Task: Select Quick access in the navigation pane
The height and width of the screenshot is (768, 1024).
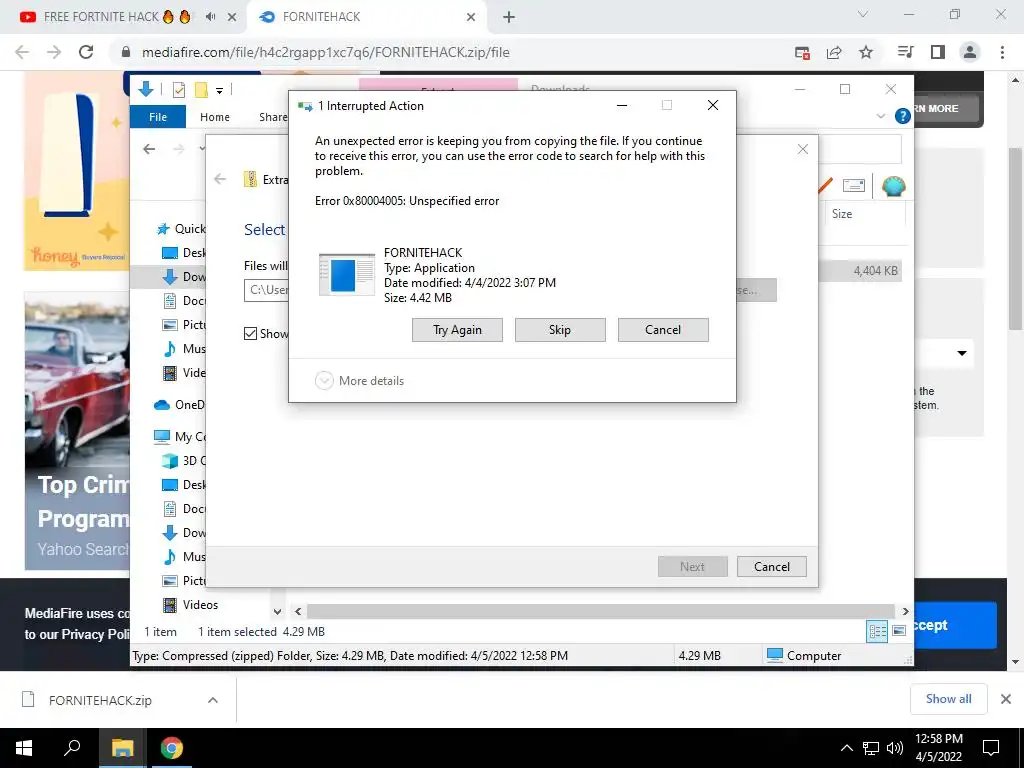Action: pyautogui.click(x=181, y=229)
